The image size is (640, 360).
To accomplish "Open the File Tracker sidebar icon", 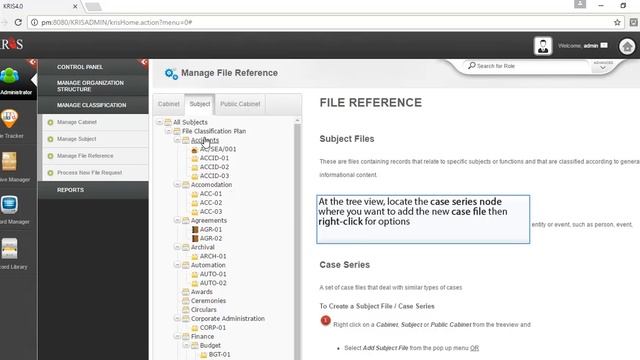I will pos(9,118).
